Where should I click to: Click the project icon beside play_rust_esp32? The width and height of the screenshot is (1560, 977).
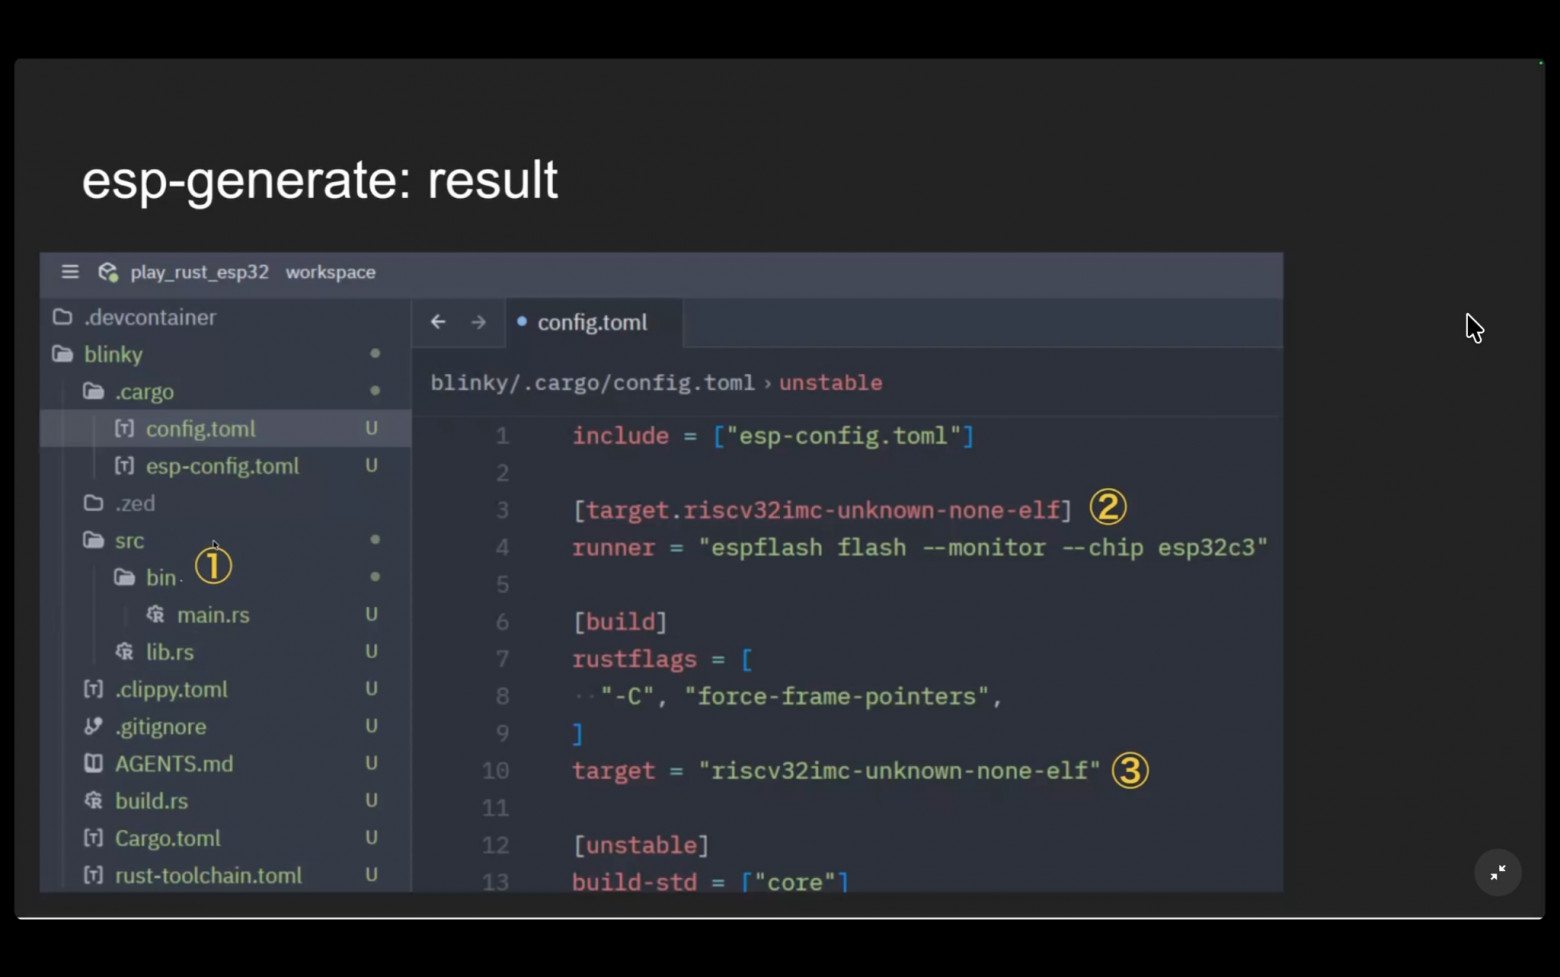click(108, 272)
